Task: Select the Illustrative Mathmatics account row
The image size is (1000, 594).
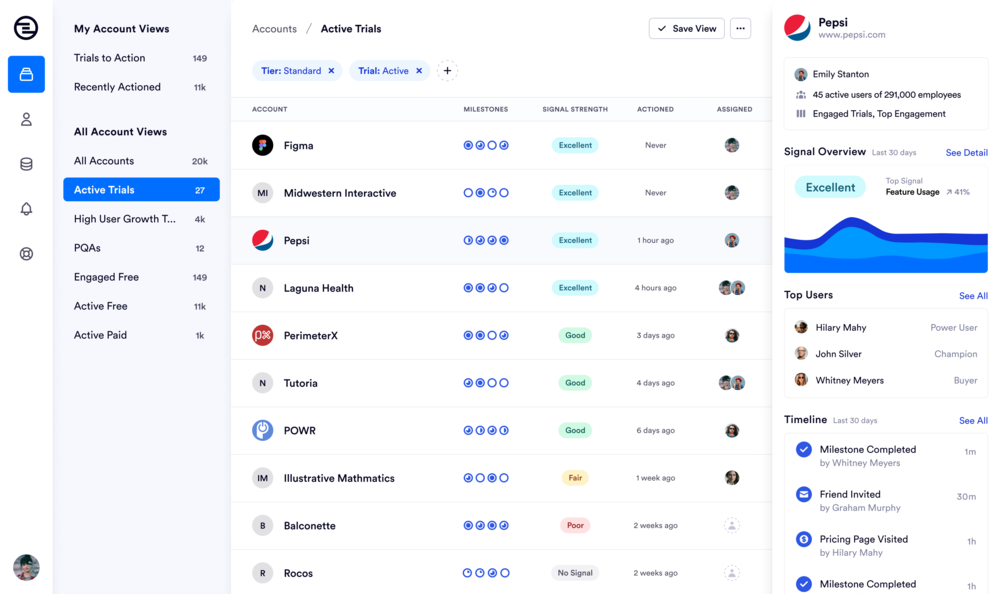Action: pos(501,478)
